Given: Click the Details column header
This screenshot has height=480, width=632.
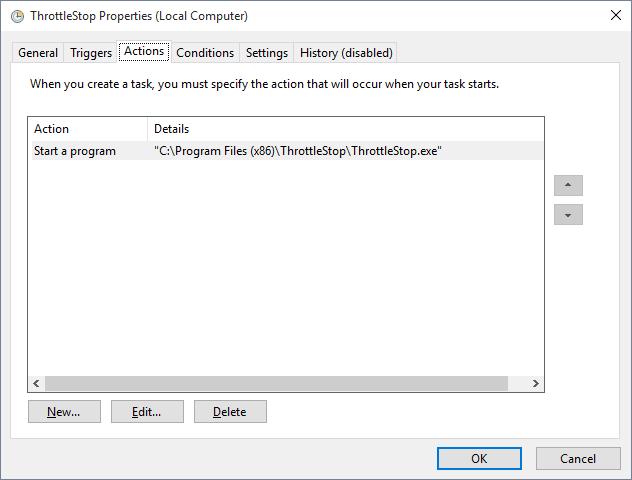Looking at the screenshot, I should (x=346, y=129).
